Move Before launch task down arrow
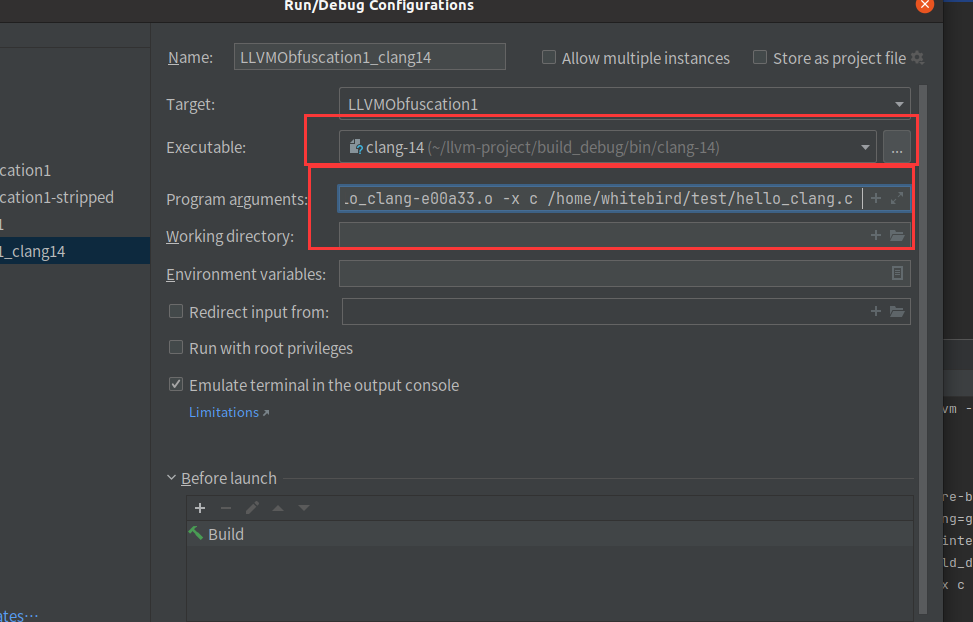973x622 pixels. click(x=303, y=508)
